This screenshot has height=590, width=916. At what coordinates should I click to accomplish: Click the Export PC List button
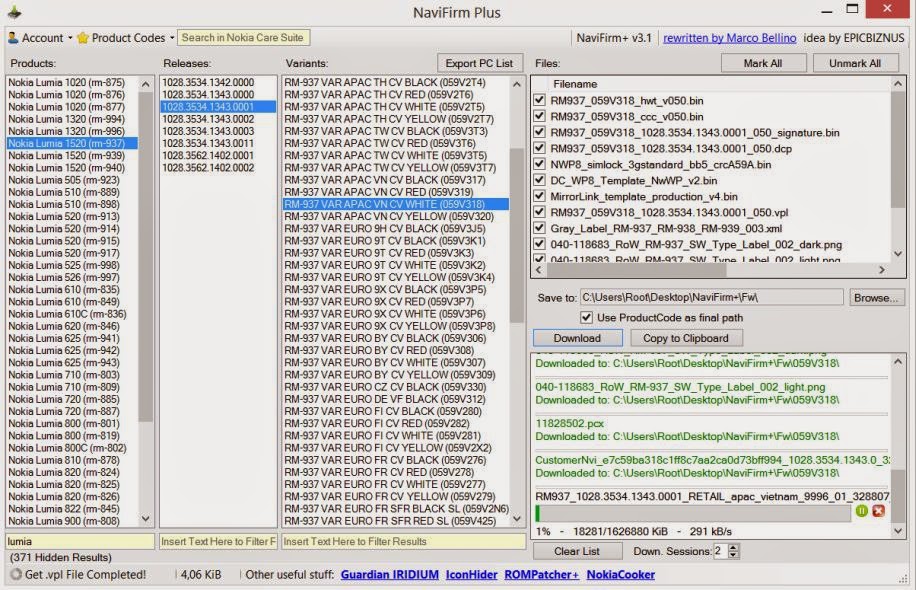(x=479, y=63)
